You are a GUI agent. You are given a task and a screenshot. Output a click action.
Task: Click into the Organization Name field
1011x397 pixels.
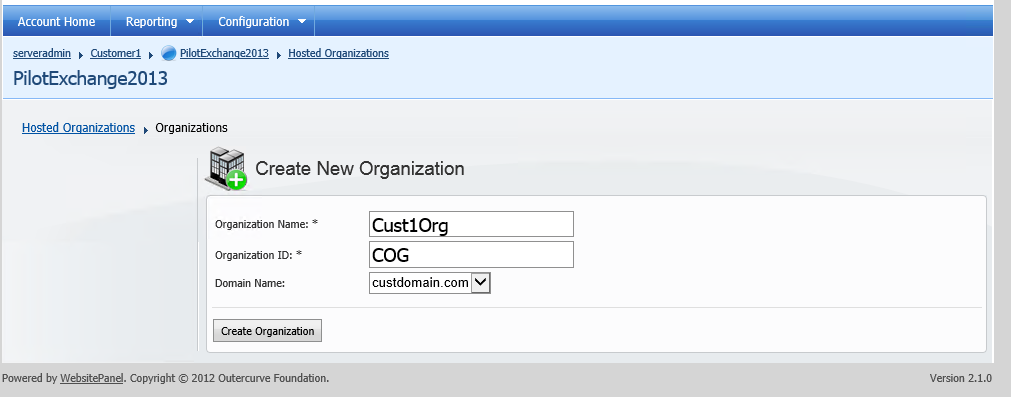(471, 224)
